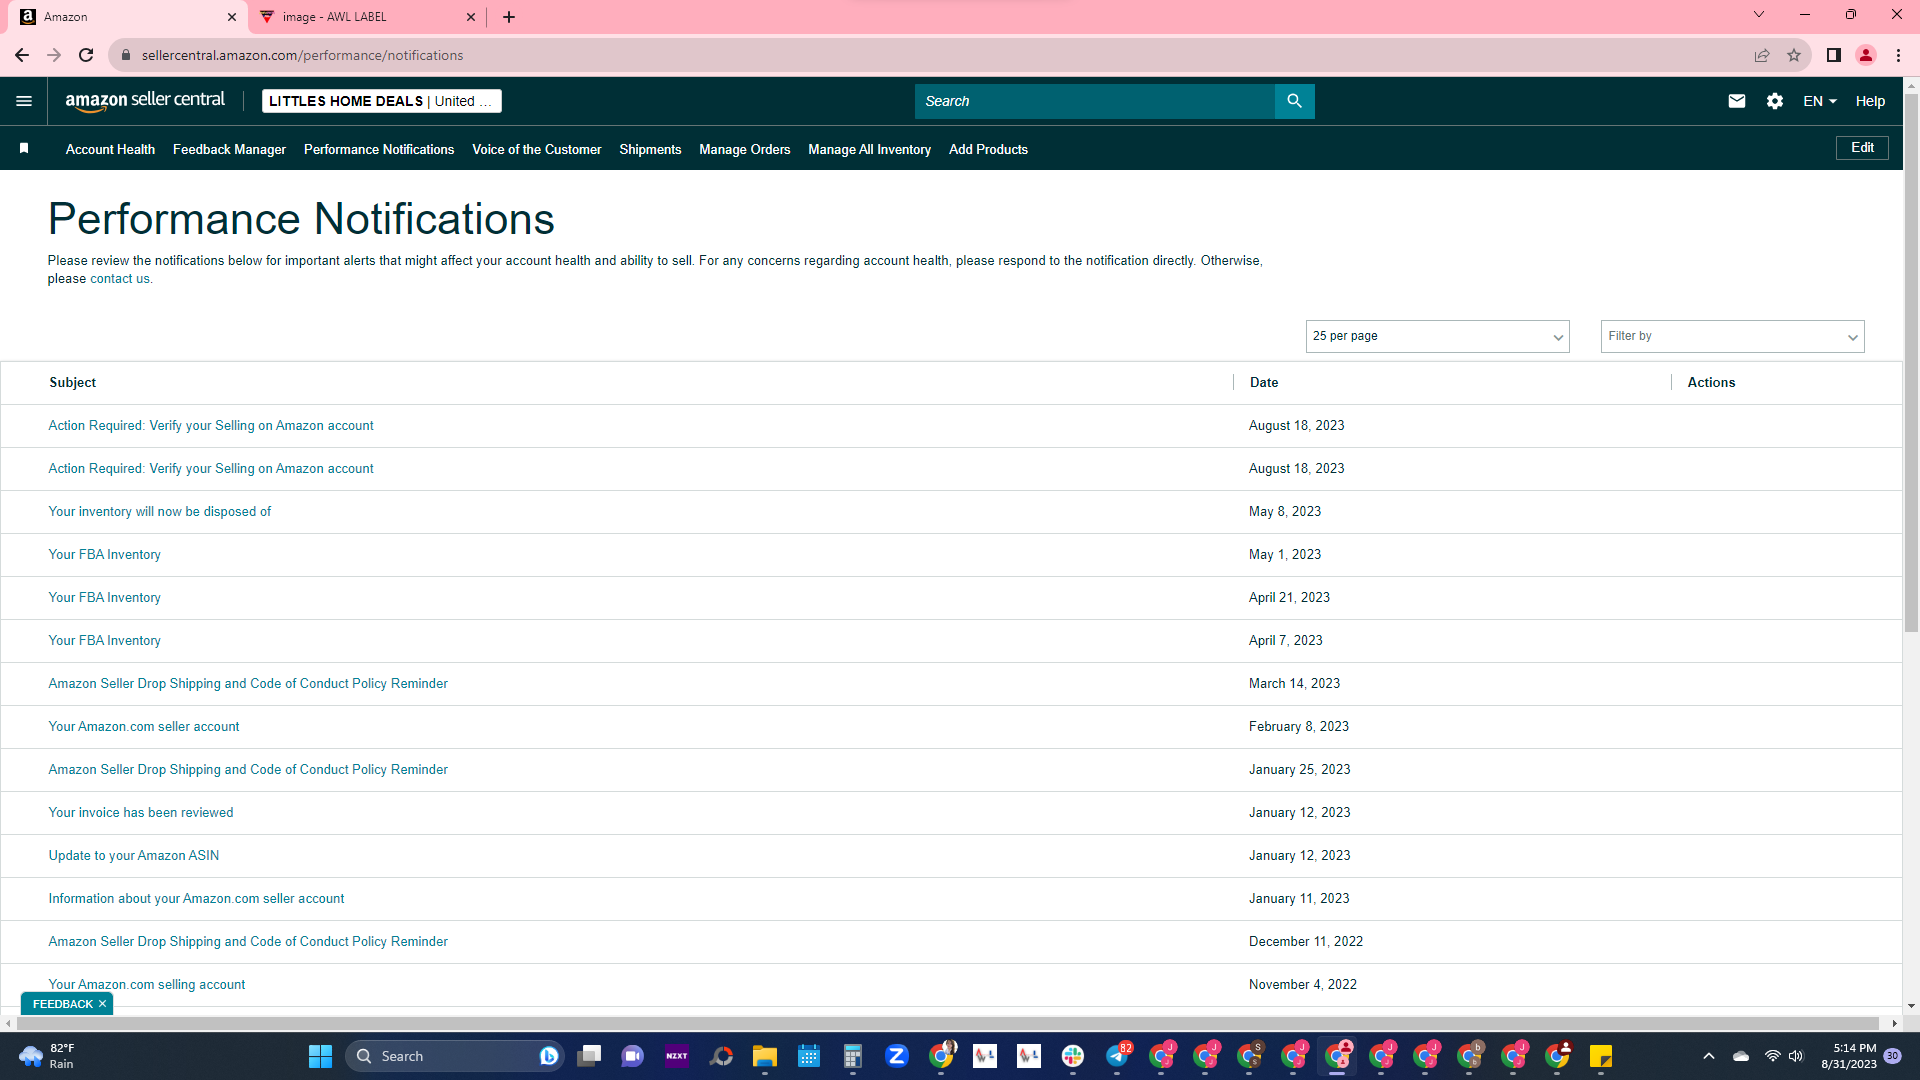Reload the current page
Viewport: 1920px width, 1080px height.
tap(86, 55)
